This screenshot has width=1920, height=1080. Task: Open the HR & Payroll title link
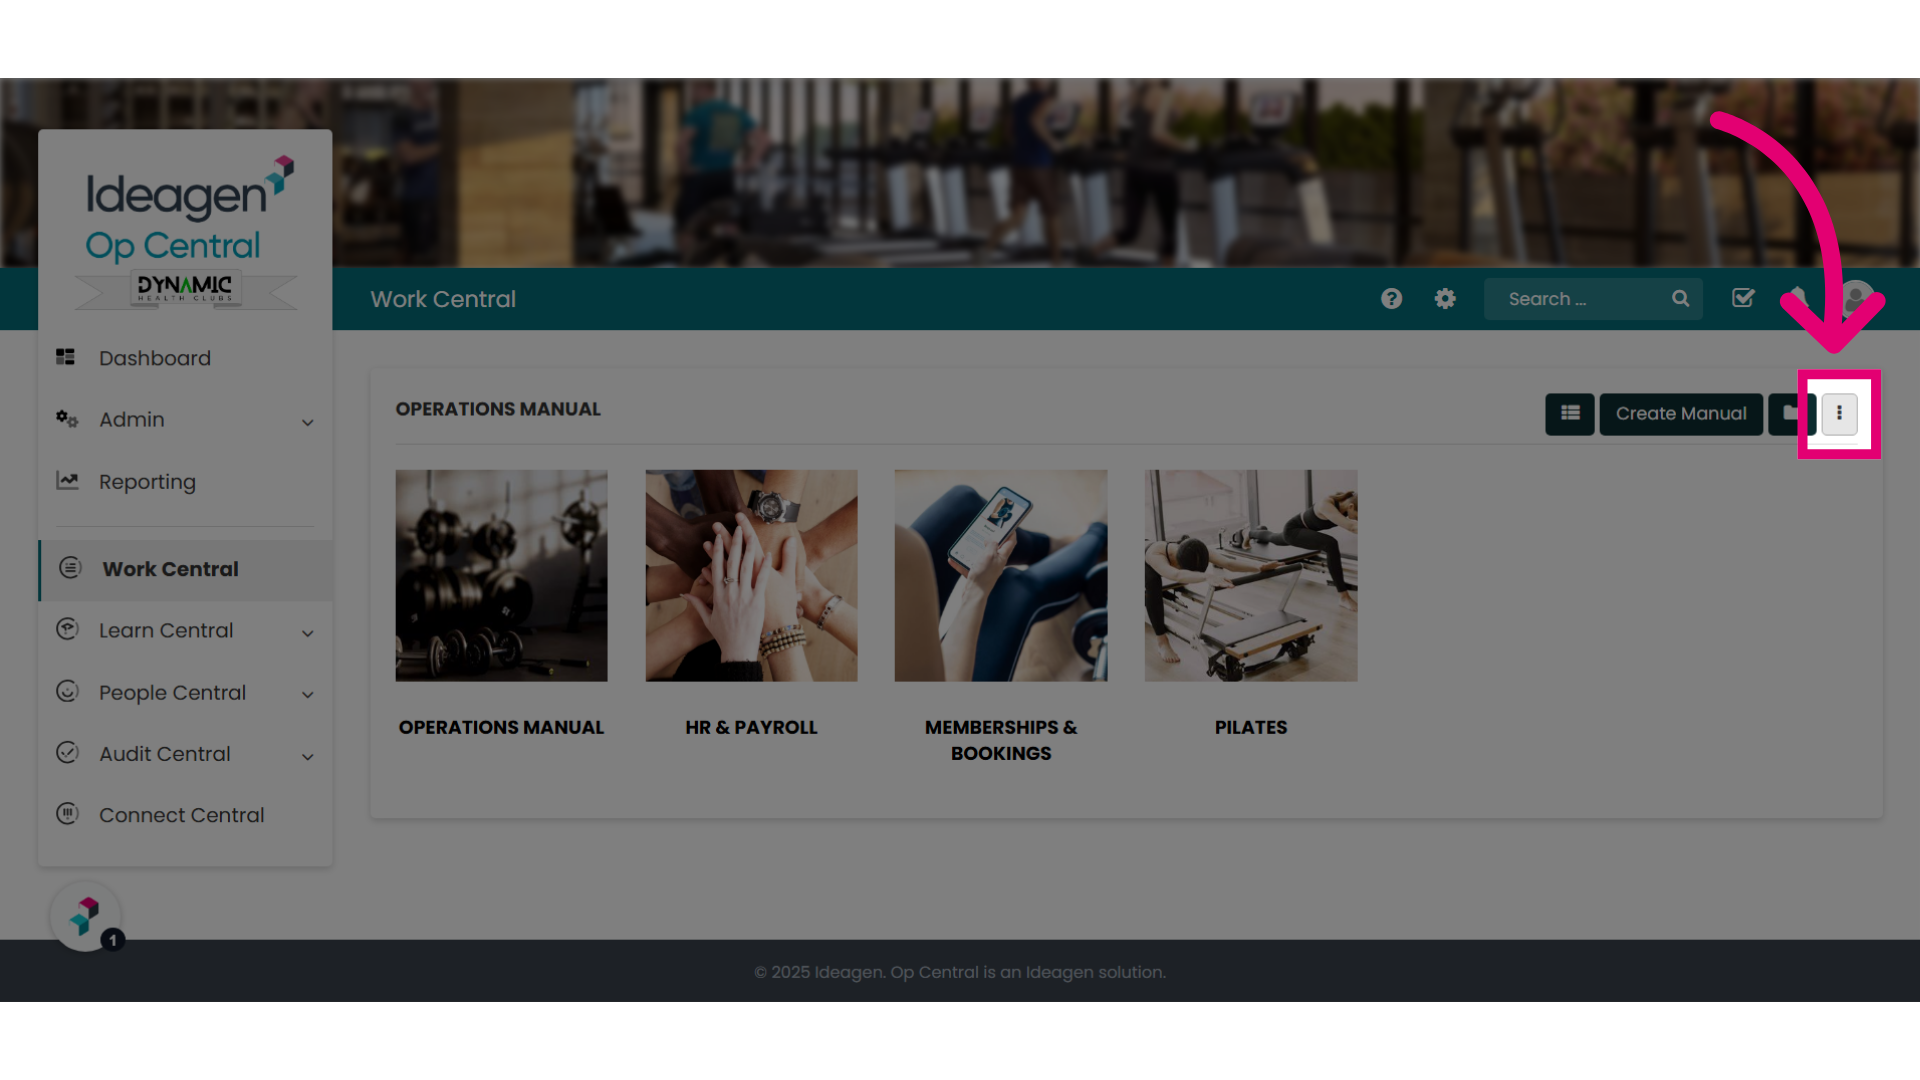tap(751, 728)
